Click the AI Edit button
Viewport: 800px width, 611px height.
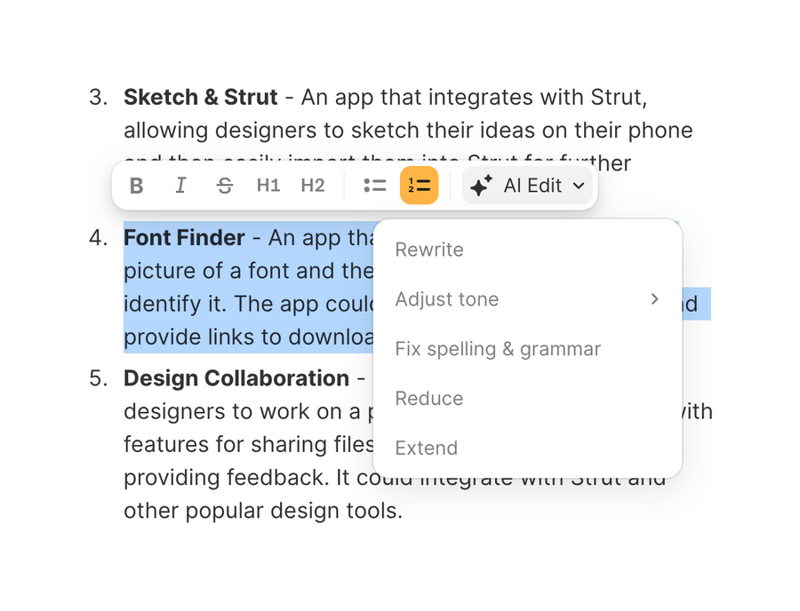click(x=527, y=185)
